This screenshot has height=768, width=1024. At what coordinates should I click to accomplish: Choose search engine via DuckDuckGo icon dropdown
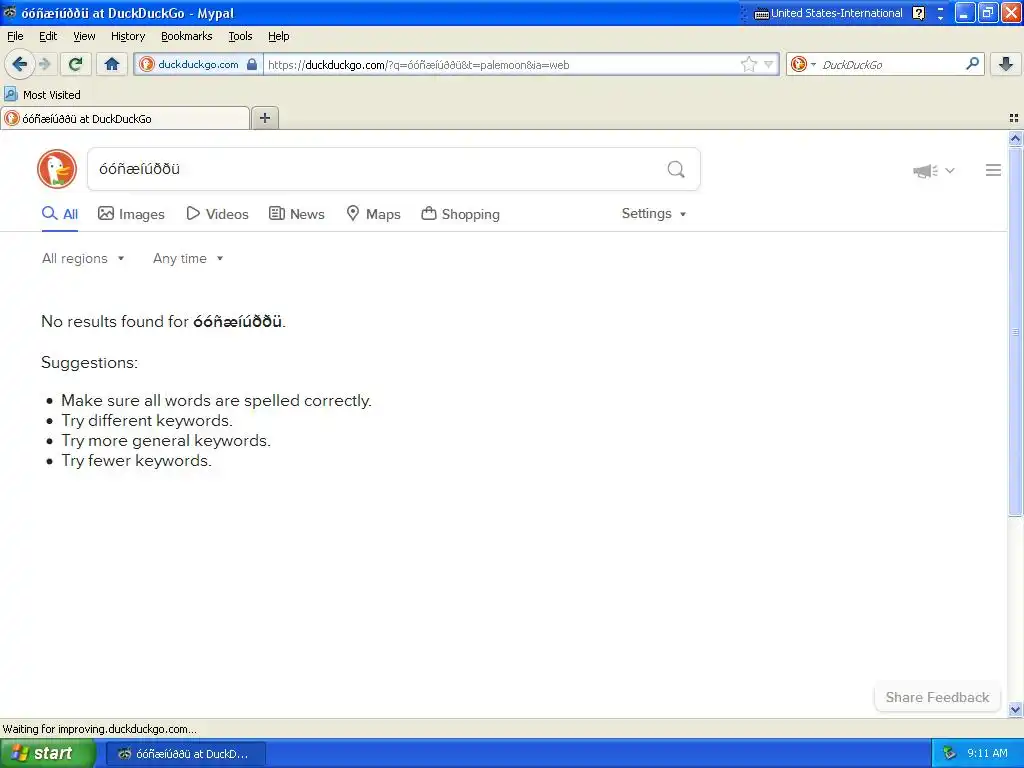(x=803, y=64)
